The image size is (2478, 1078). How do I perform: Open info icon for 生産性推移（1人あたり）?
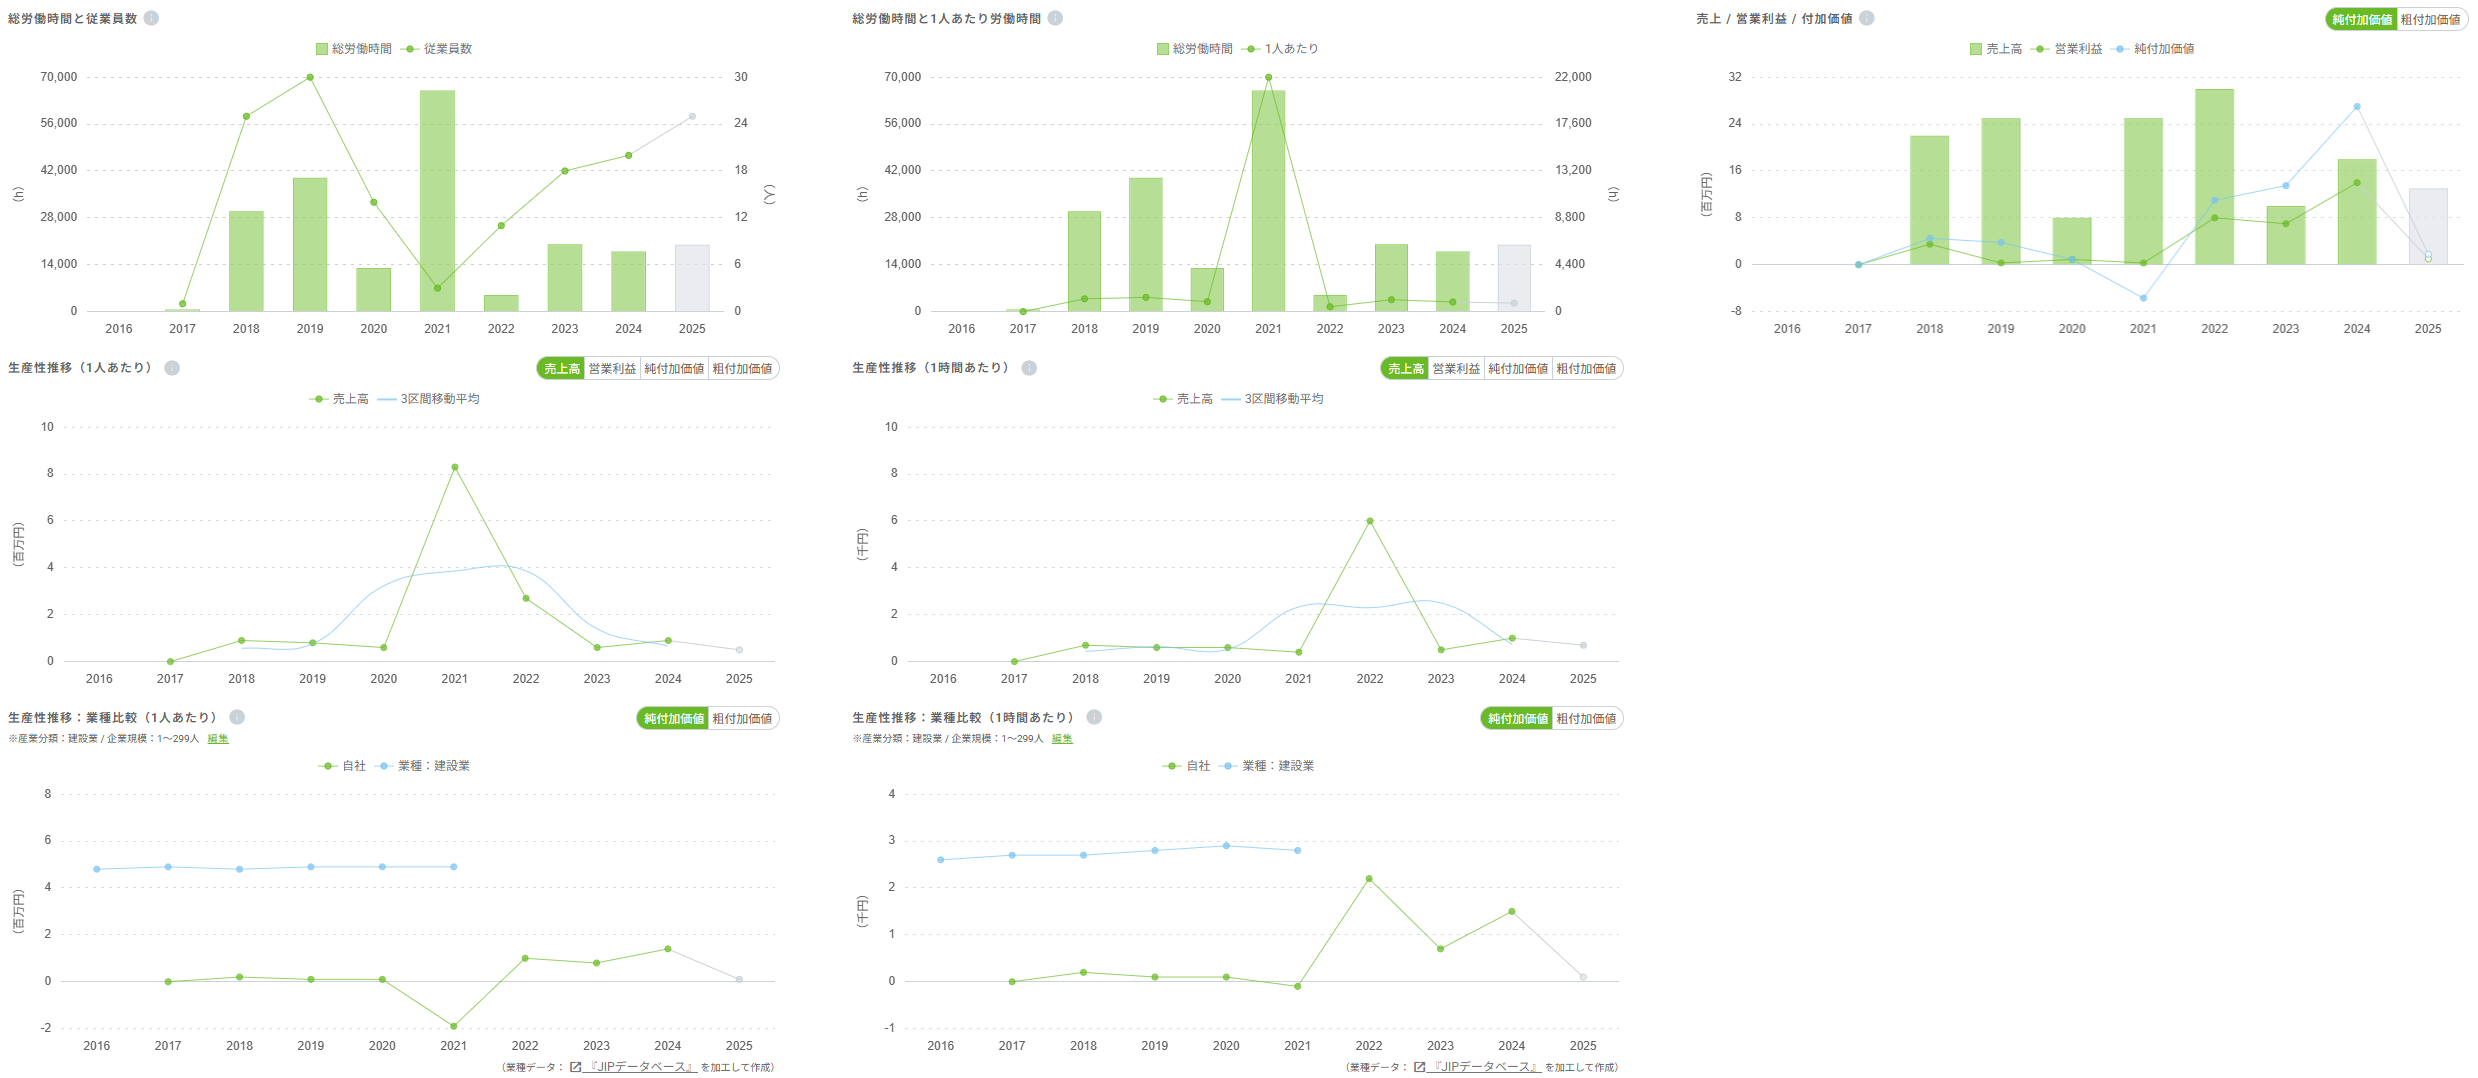pos(172,368)
